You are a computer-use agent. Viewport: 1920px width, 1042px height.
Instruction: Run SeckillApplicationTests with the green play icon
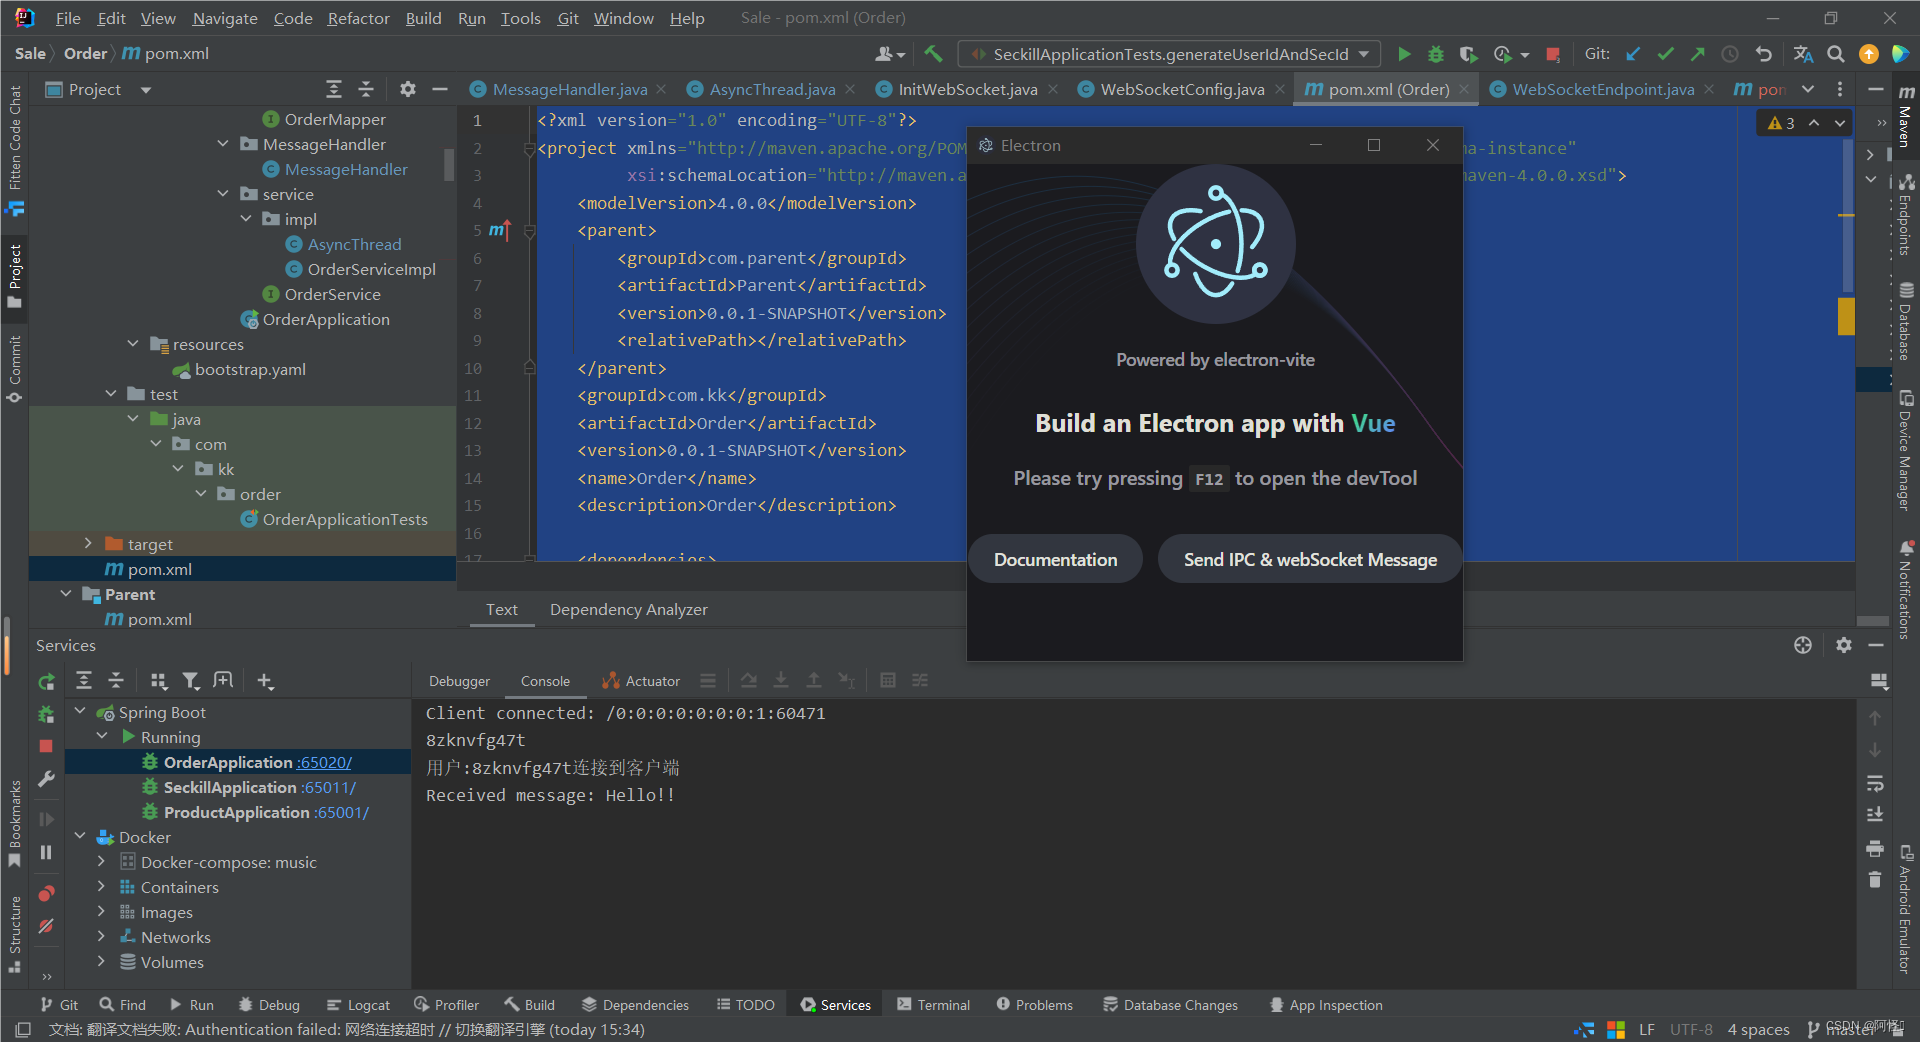(x=1404, y=54)
